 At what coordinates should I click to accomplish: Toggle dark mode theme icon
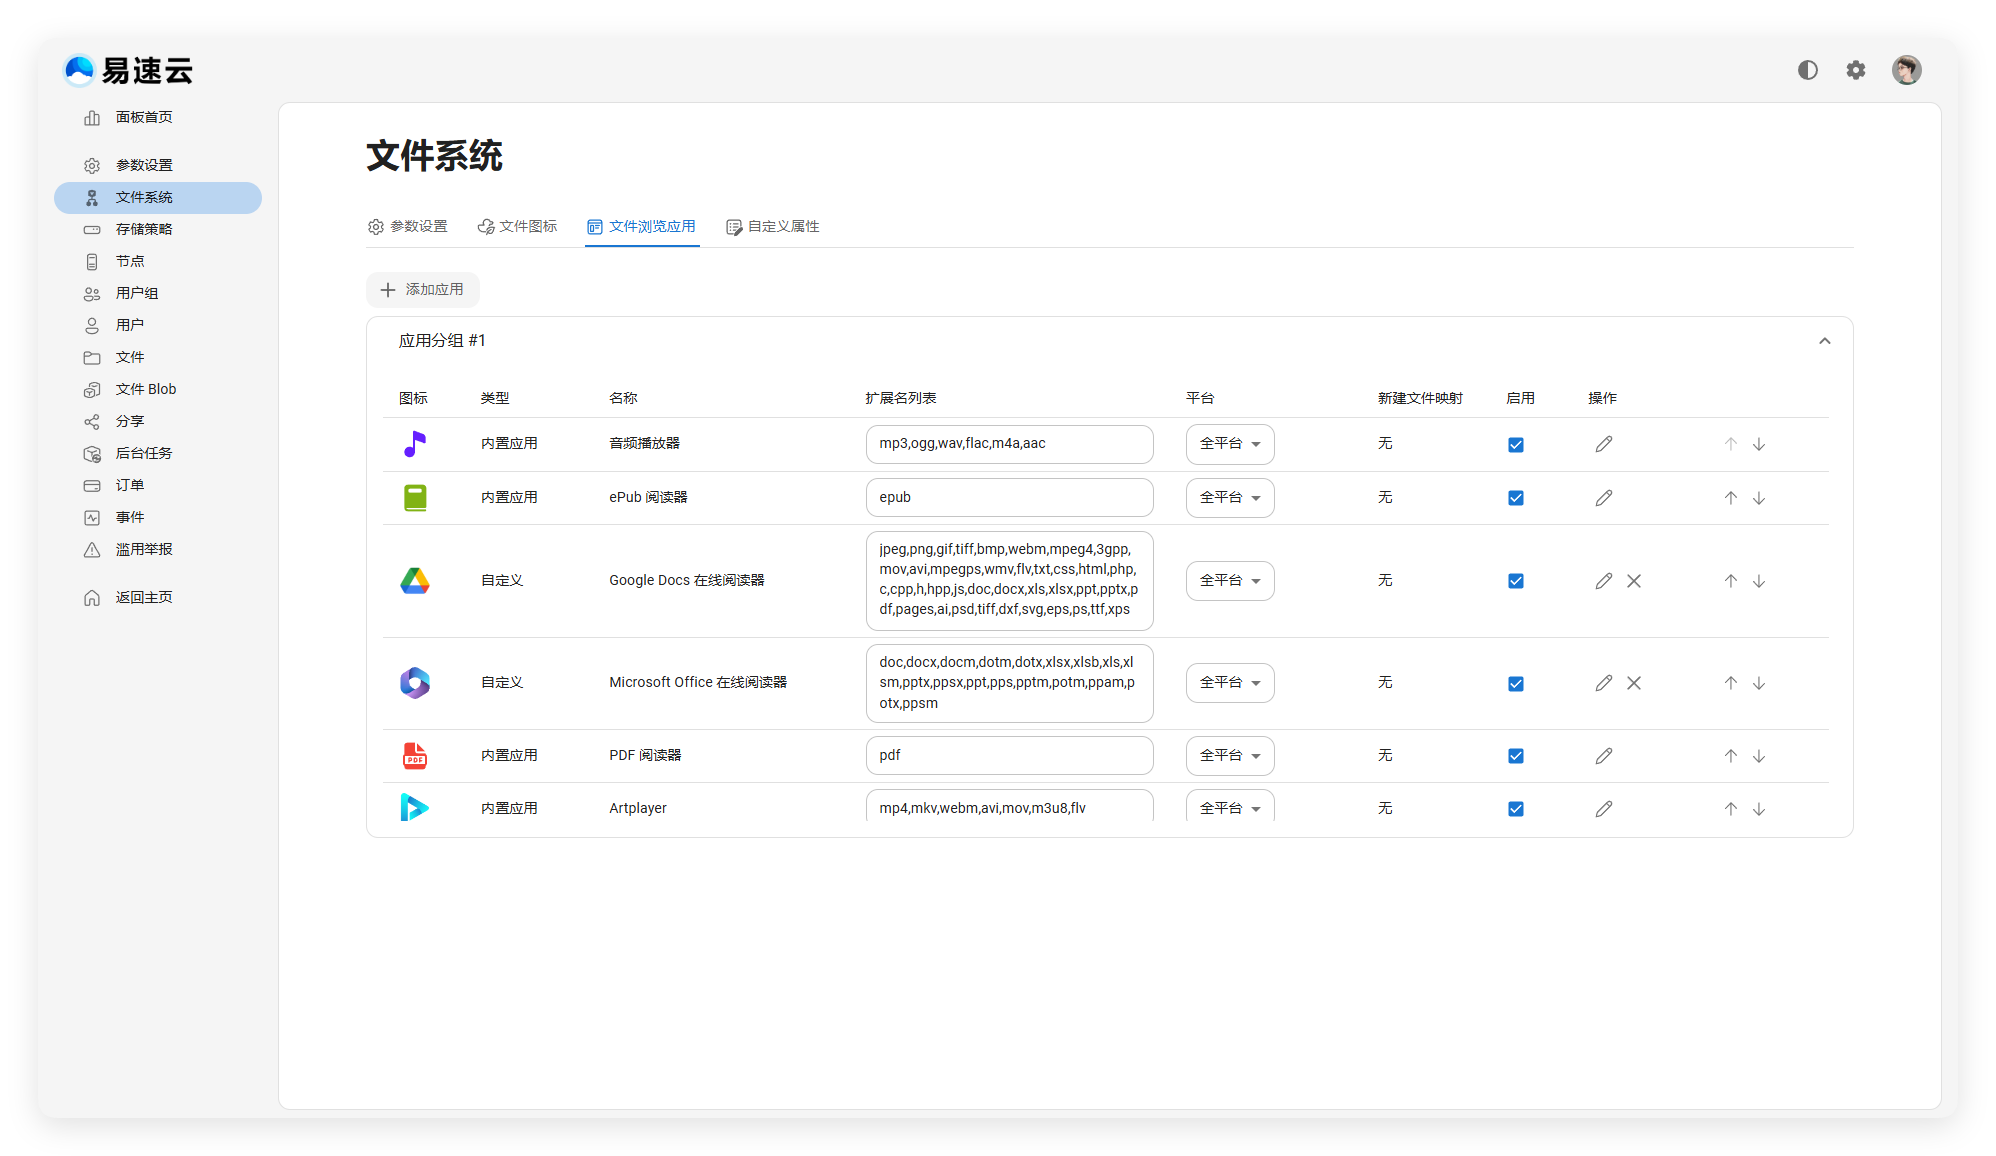point(1807,70)
